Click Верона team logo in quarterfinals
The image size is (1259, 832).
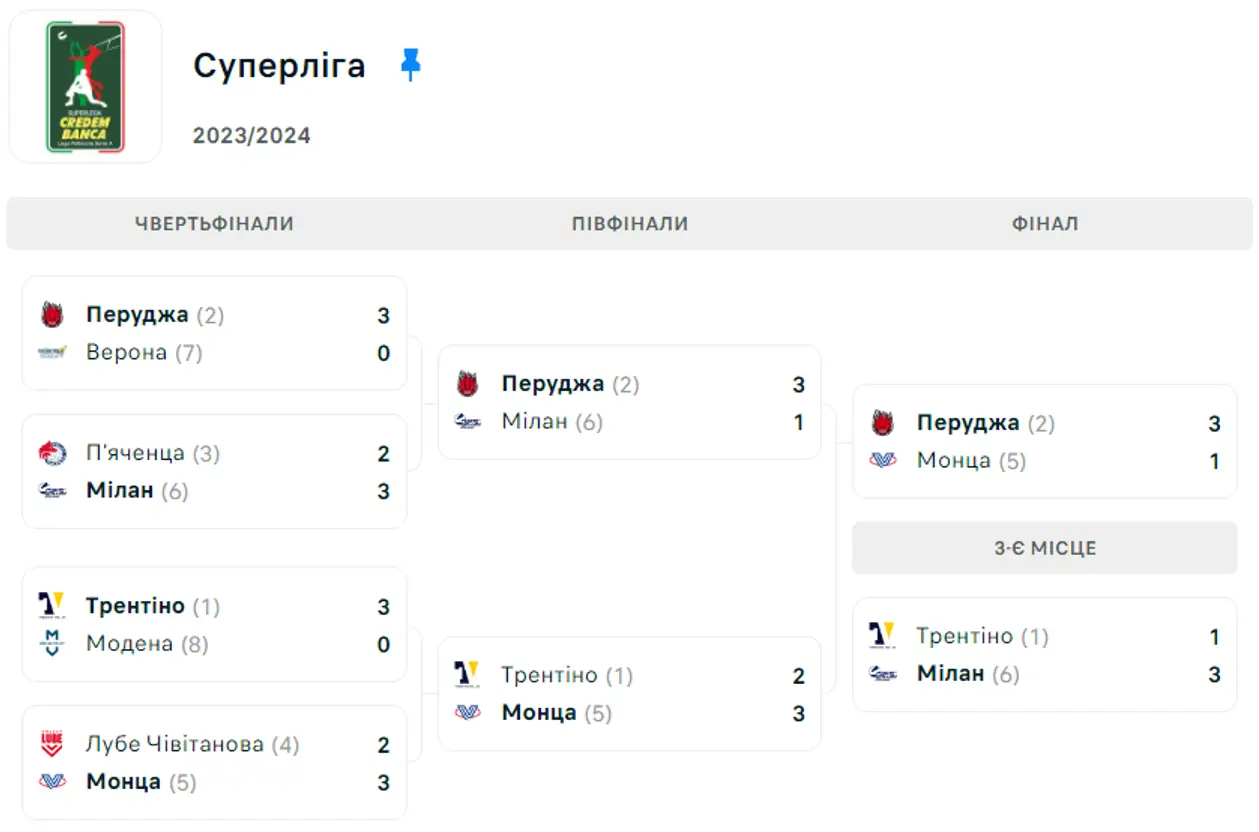pyautogui.click(x=52, y=353)
